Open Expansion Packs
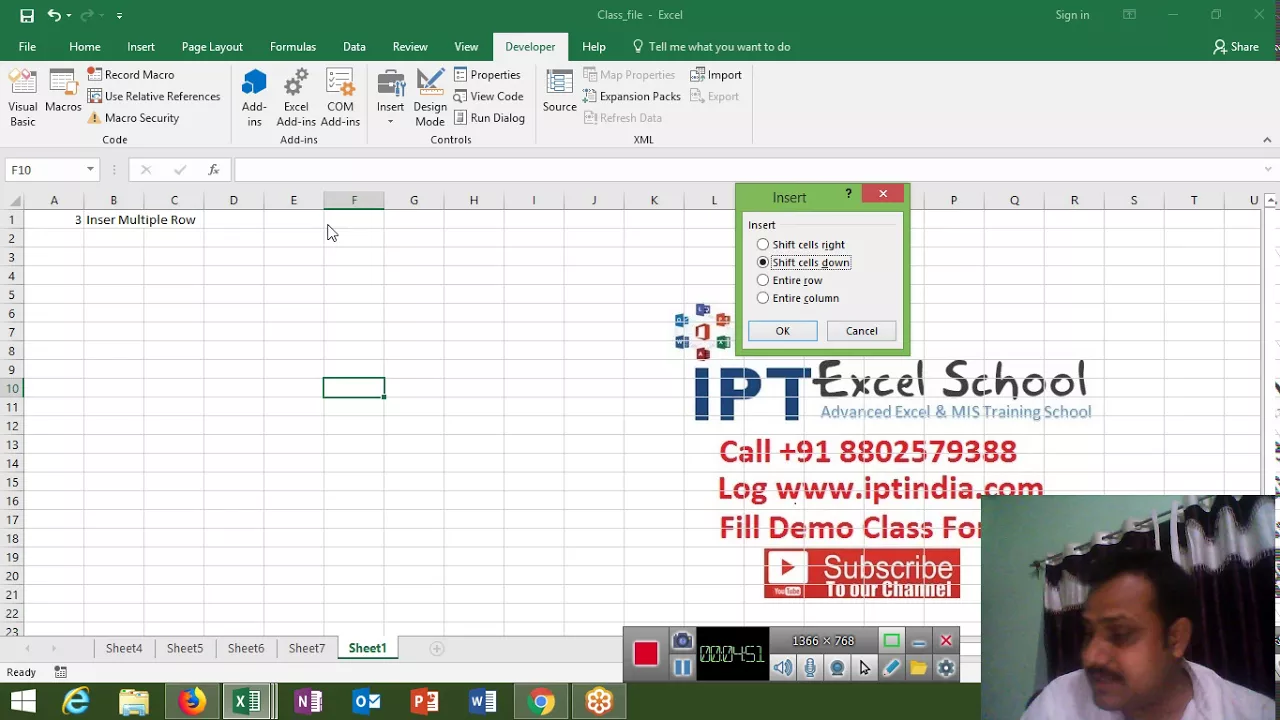 (x=631, y=96)
